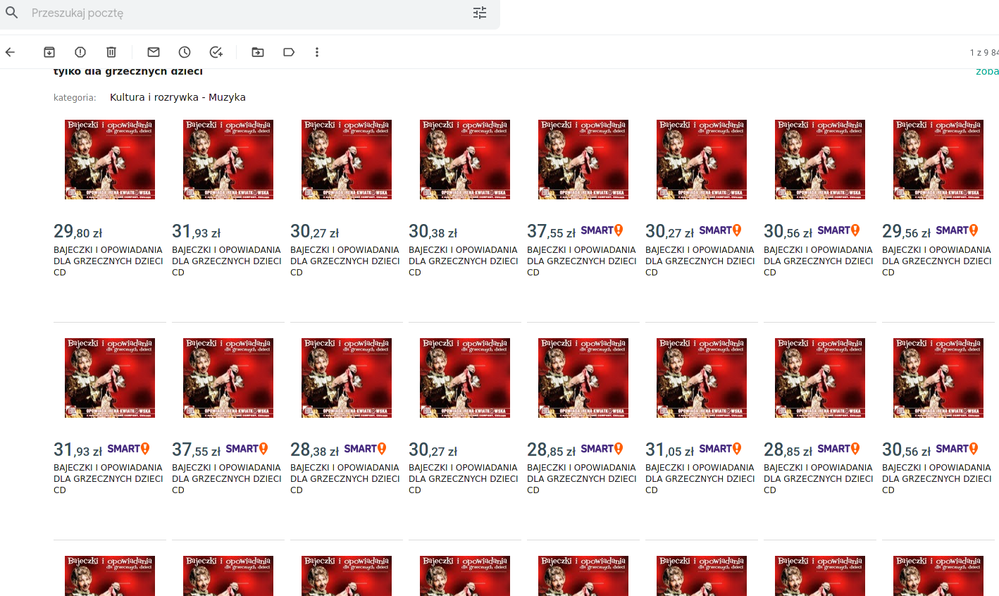The image size is (999, 596).
Task: Click the 29,56 zł price
Action: [906, 231]
